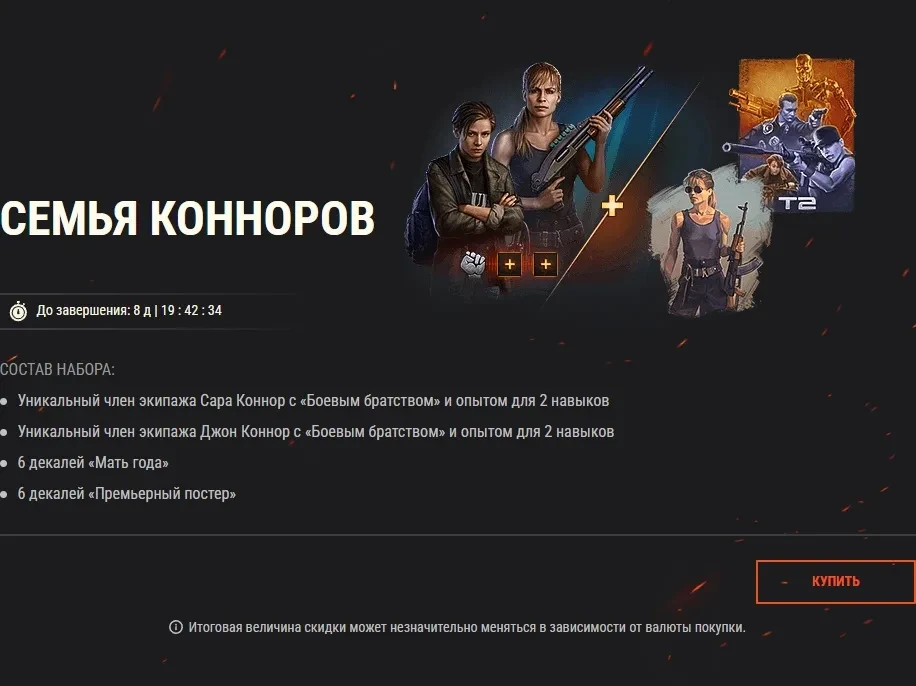
Task: Click the «Премьерный постер» decals list item
Action: coord(127,494)
